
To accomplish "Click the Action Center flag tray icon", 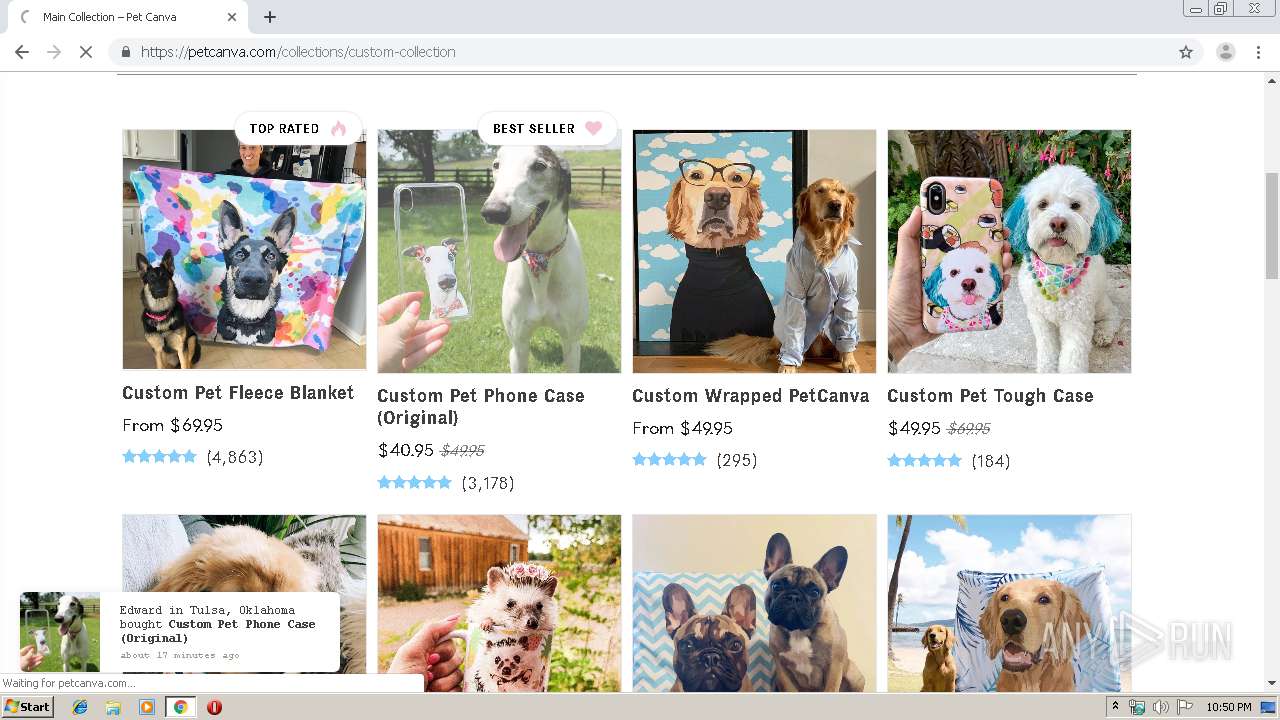I will pyautogui.click(x=1184, y=707).
